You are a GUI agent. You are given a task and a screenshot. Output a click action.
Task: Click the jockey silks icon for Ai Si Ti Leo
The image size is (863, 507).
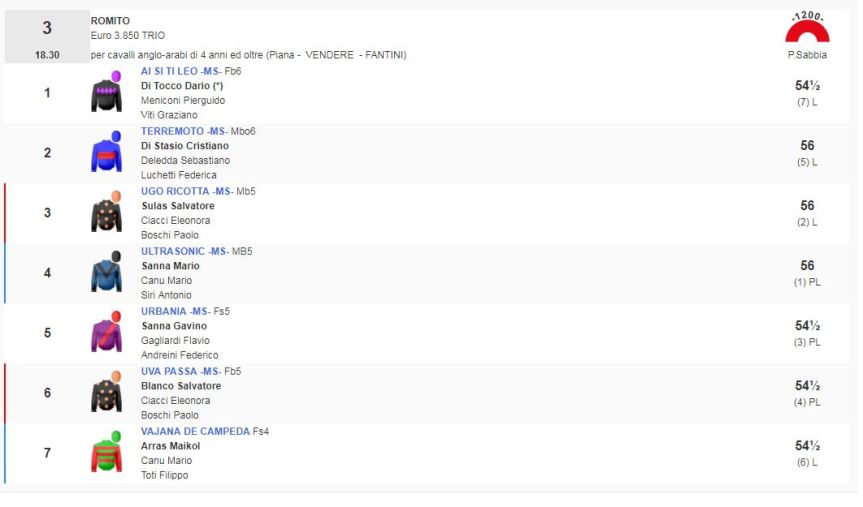pos(106,93)
